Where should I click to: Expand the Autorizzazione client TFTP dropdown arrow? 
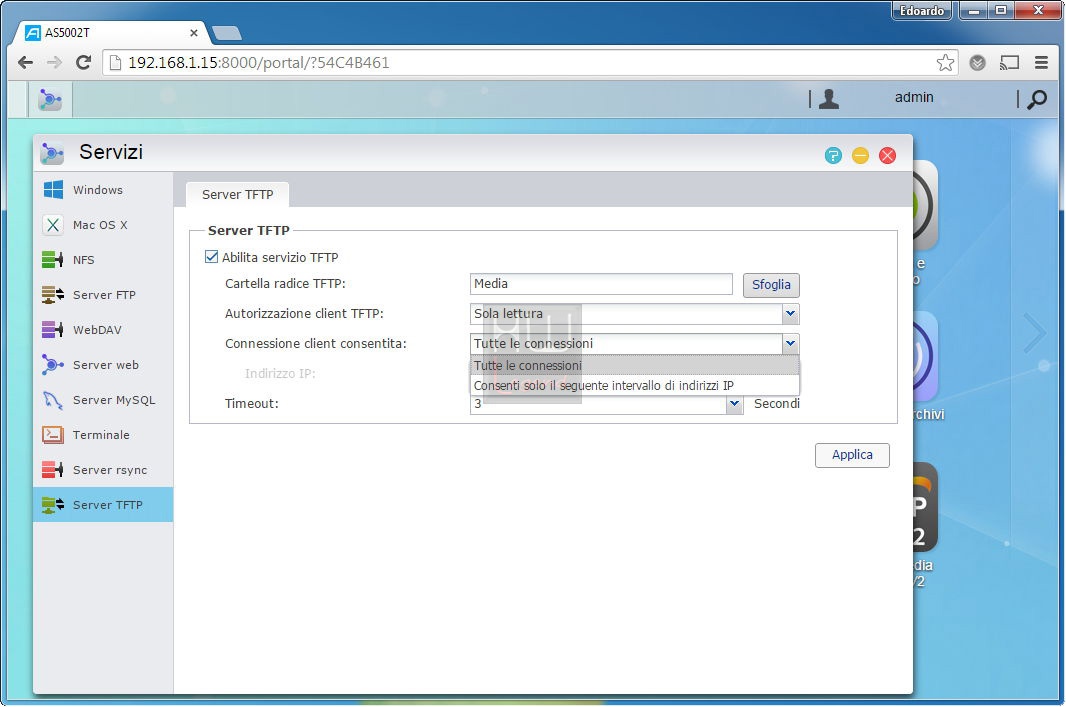(x=790, y=313)
